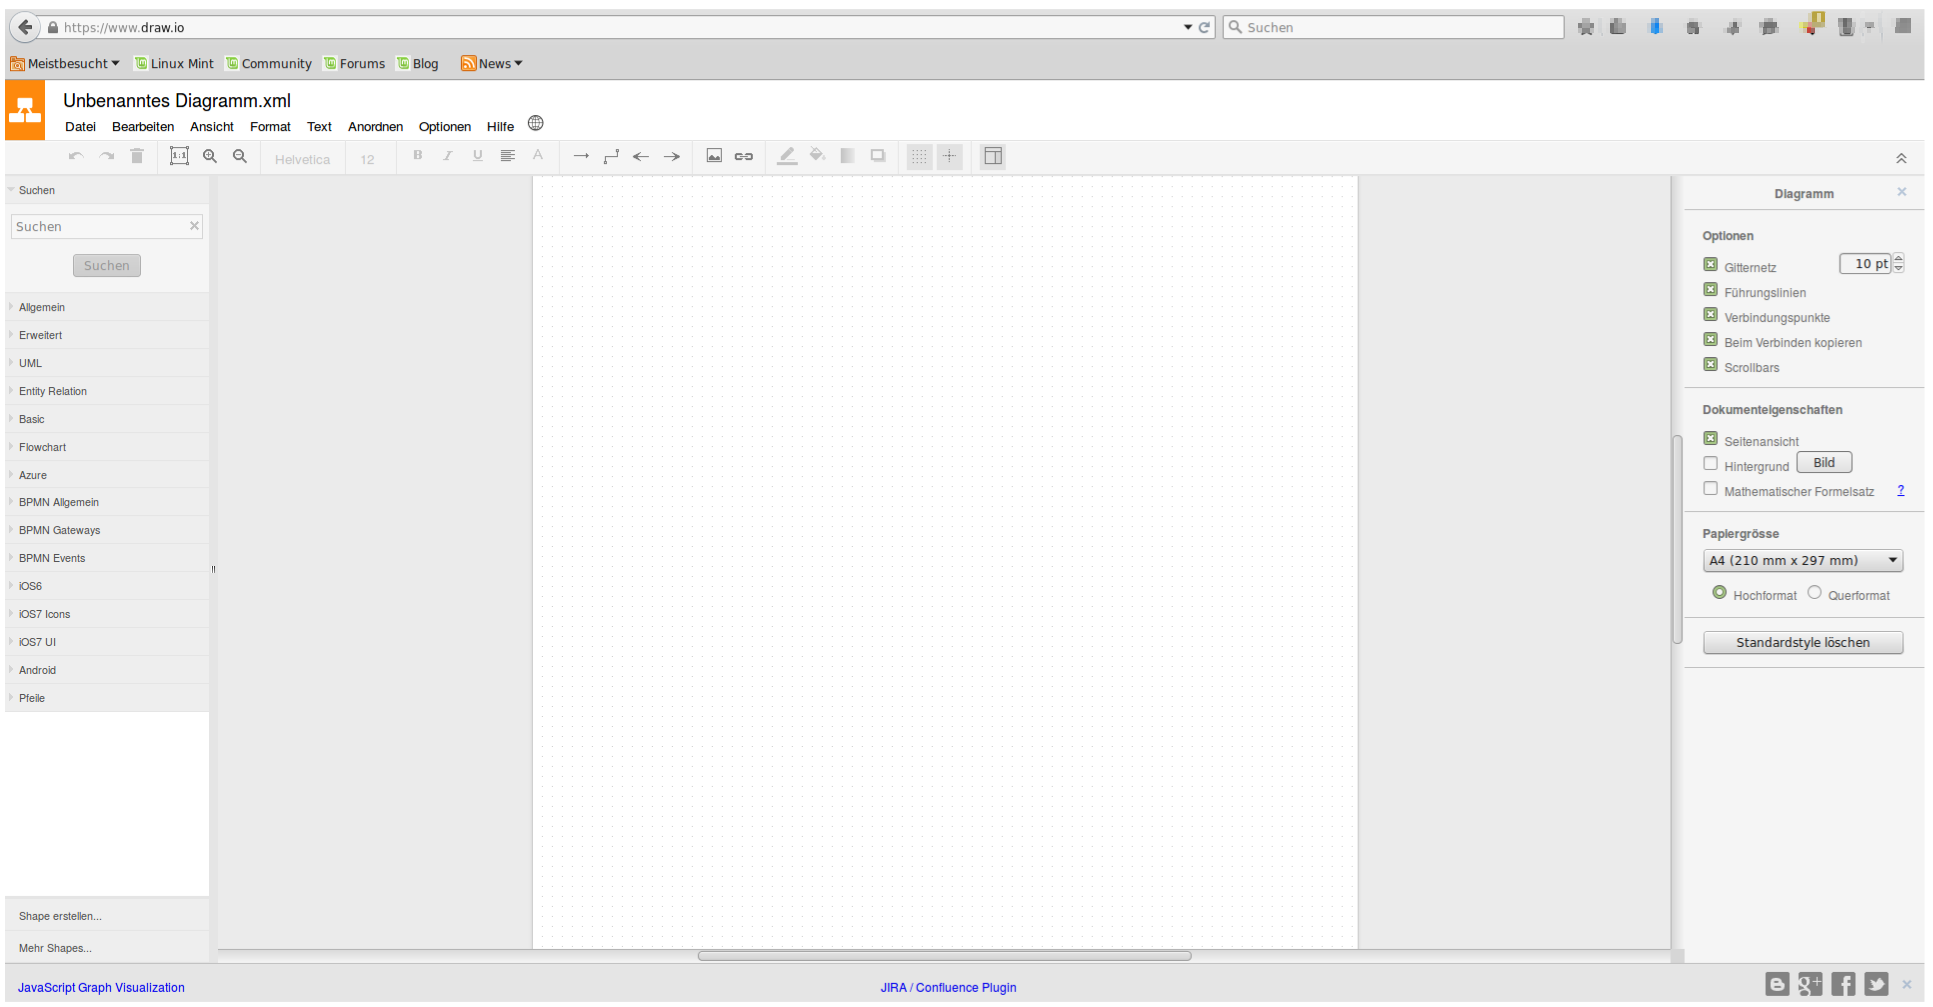Image resolution: width=1933 pixels, height=1007 pixels.
Task: Click the zoom out magnifier icon
Action: point(240,156)
